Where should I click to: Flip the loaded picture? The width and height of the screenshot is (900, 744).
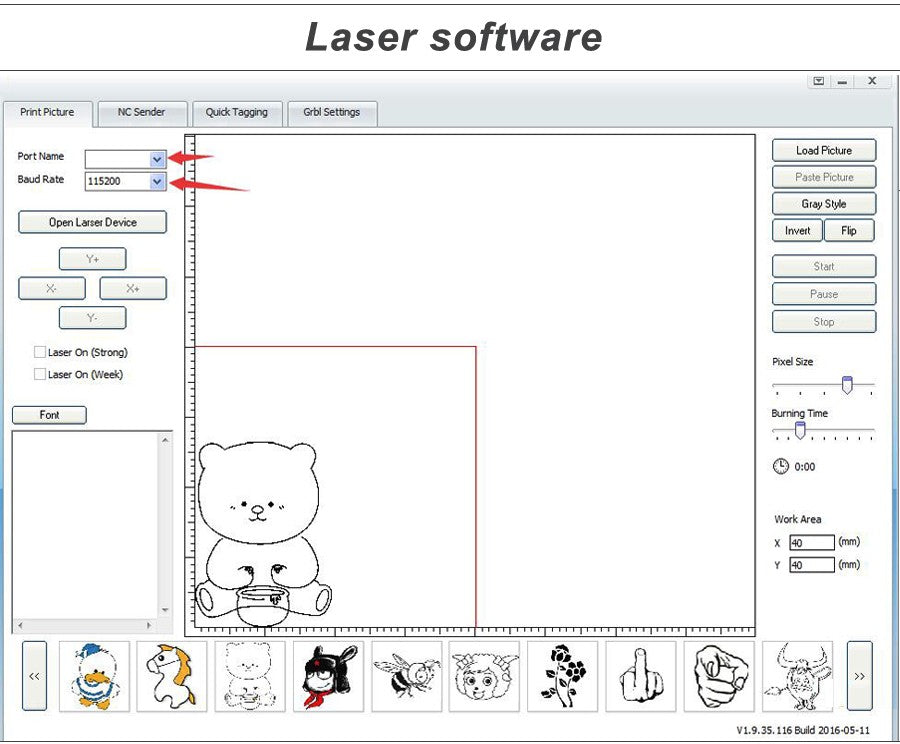[850, 230]
